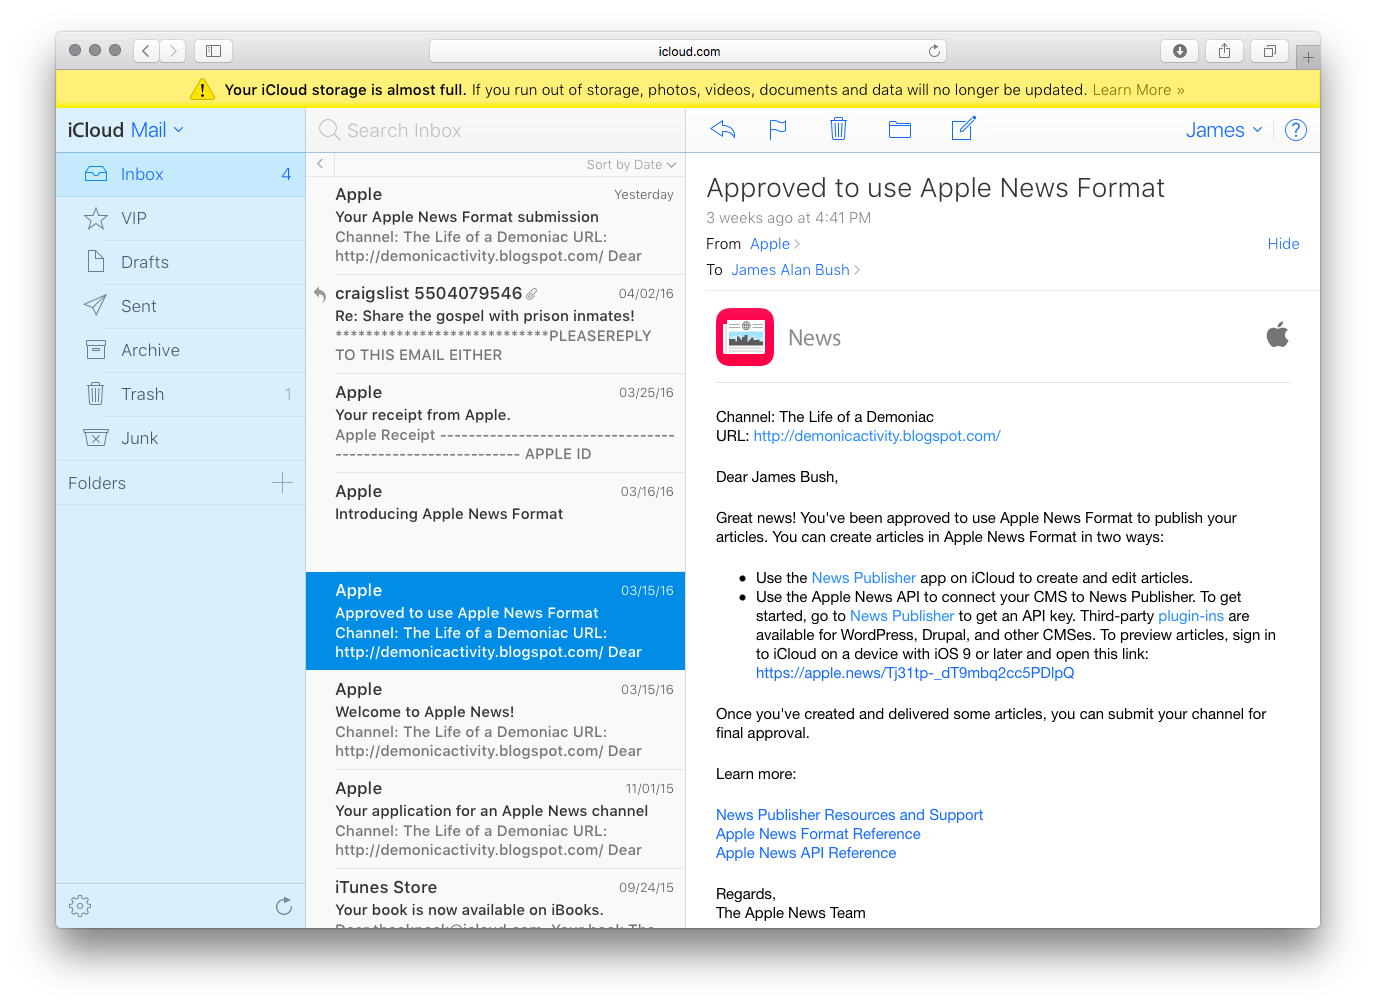
Task: Open the Trash mailbox
Action: (x=180, y=394)
